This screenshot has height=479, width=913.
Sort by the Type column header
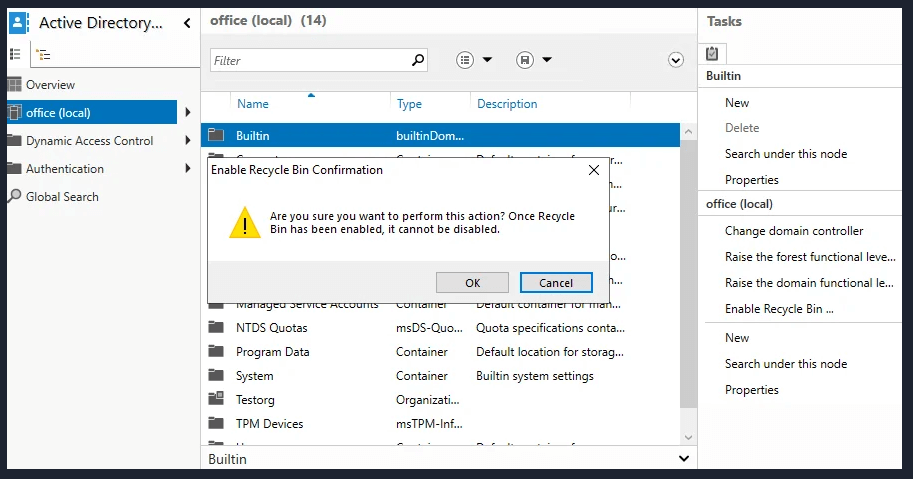(409, 104)
